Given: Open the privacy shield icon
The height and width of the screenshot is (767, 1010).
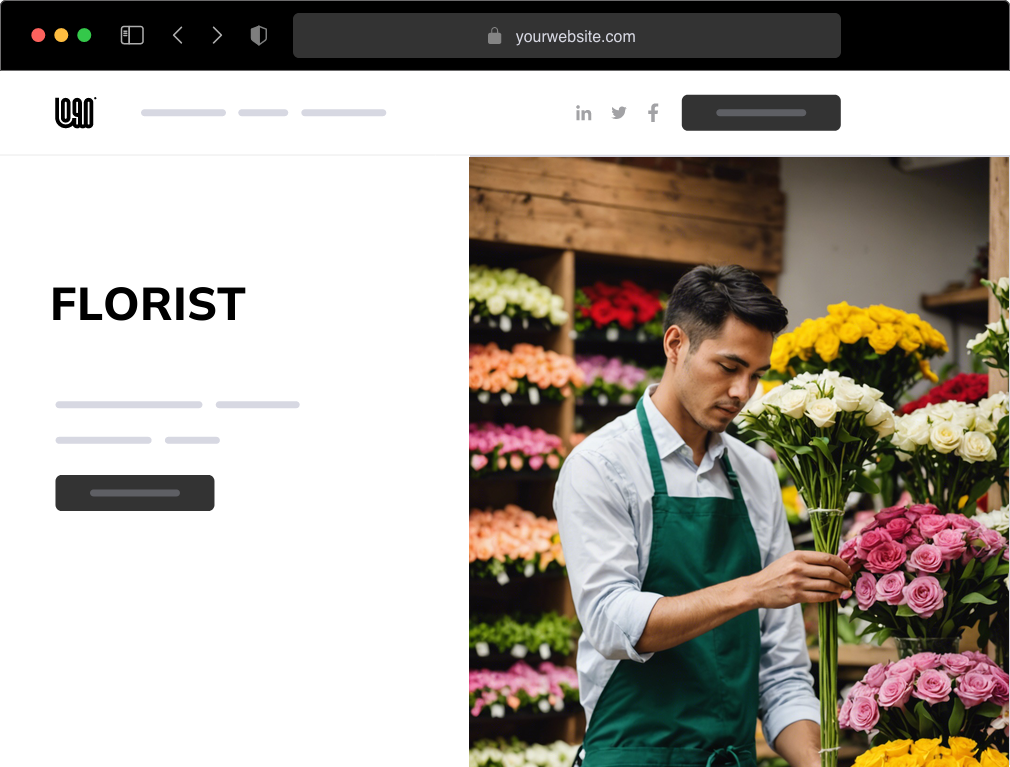Looking at the screenshot, I should click(258, 36).
